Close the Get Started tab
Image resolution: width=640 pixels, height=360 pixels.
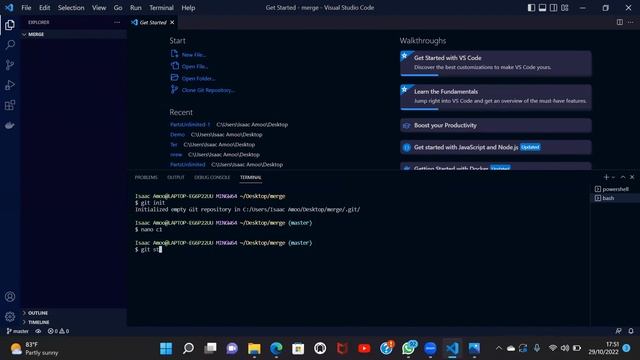tap(172, 22)
